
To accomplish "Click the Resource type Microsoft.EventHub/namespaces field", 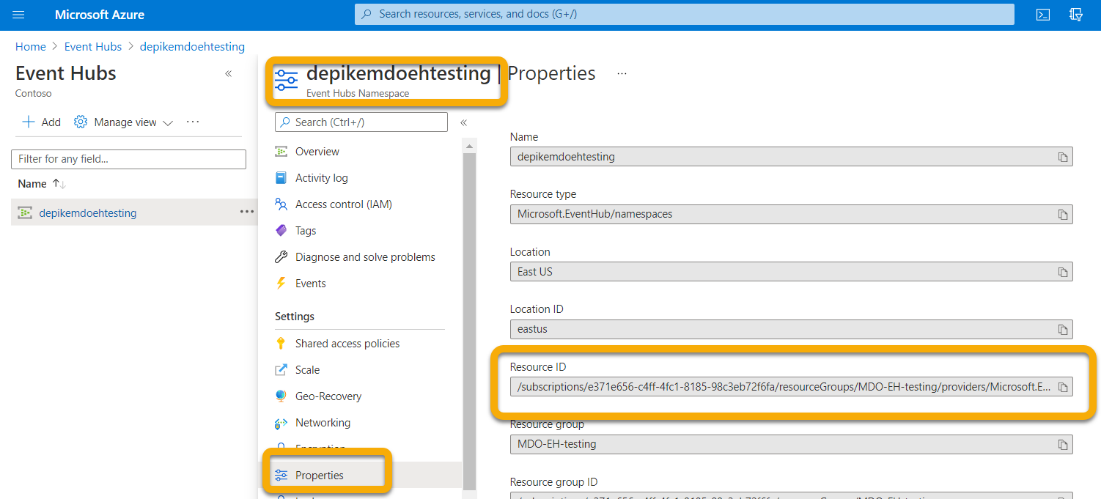I will coord(791,214).
